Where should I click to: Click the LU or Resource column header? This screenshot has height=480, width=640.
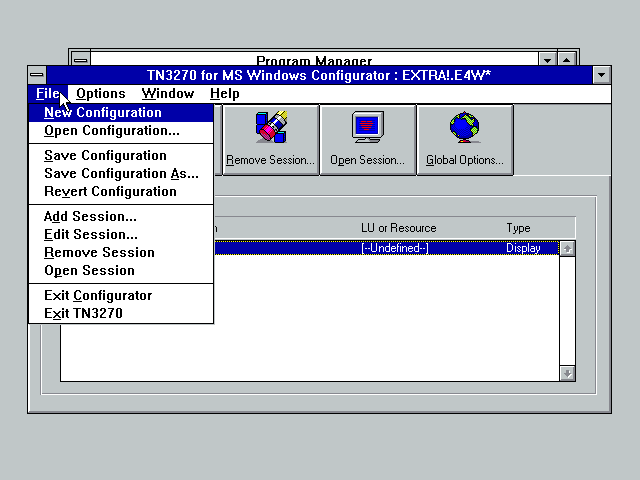point(399,228)
